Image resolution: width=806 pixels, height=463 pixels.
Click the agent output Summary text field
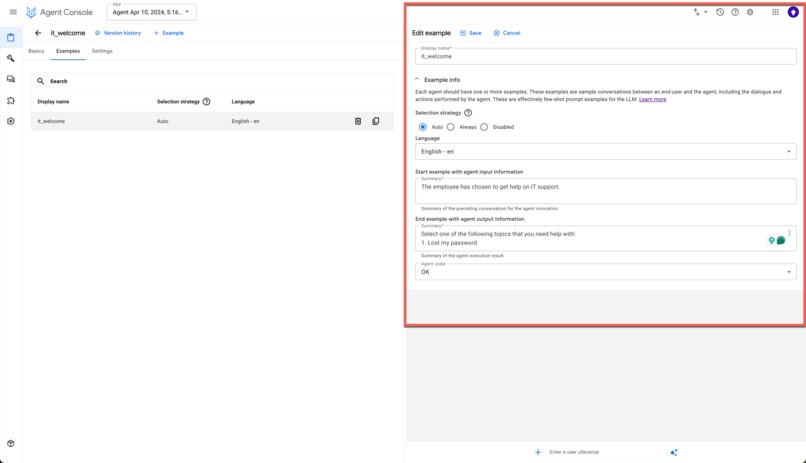click(606, 238)
